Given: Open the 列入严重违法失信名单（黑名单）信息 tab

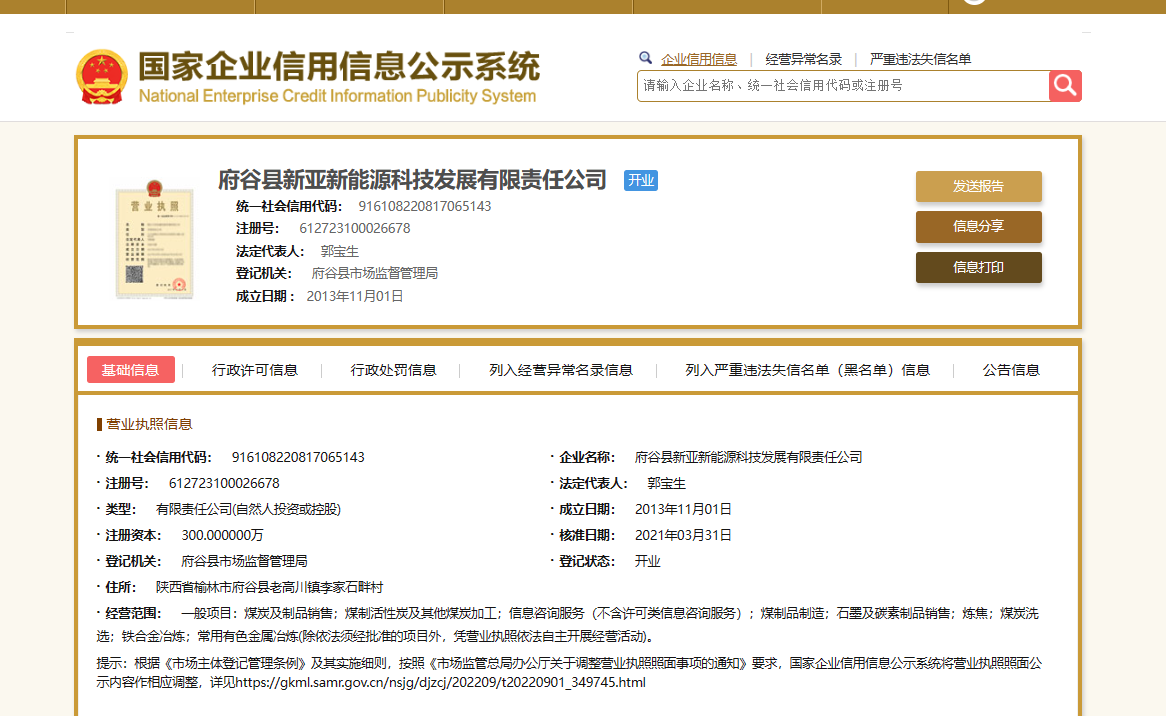Looking at the screenshot, I should click(807, 370).
